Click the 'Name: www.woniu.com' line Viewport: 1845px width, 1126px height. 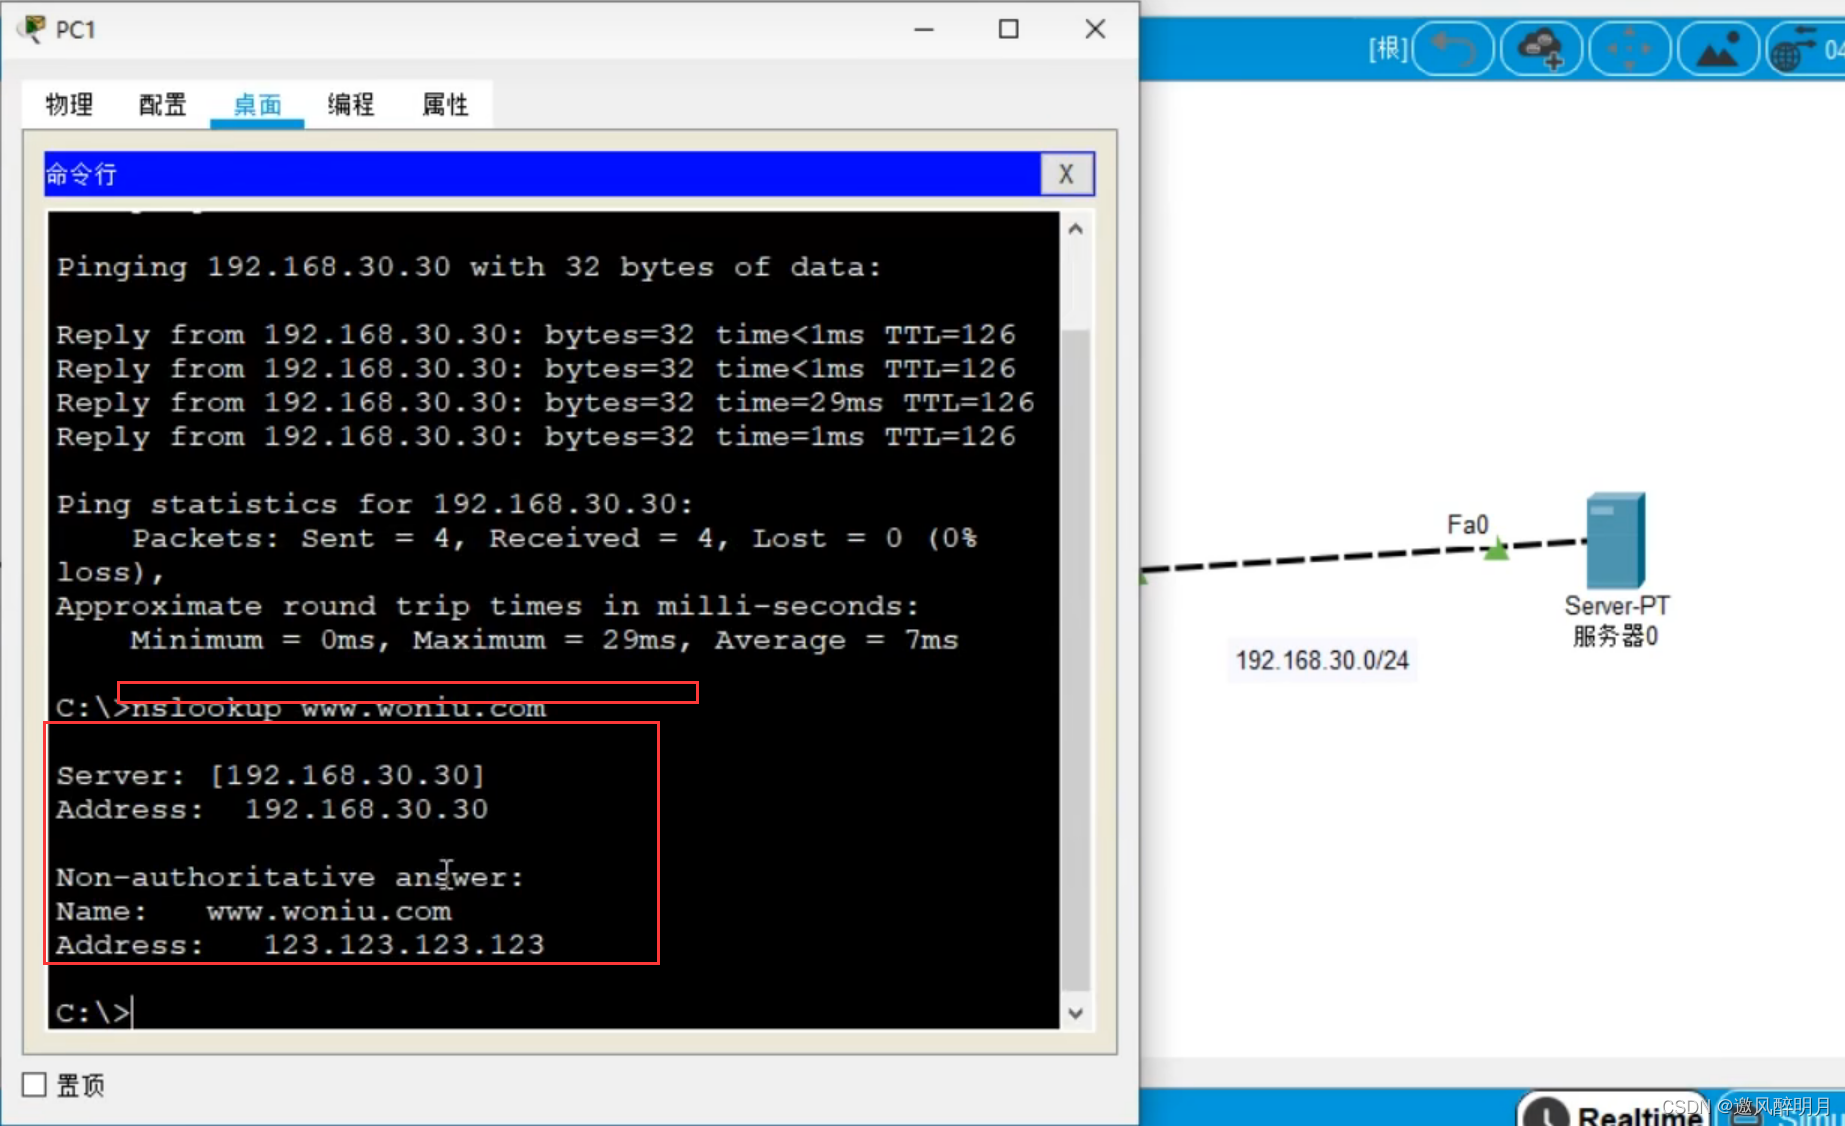254,911
